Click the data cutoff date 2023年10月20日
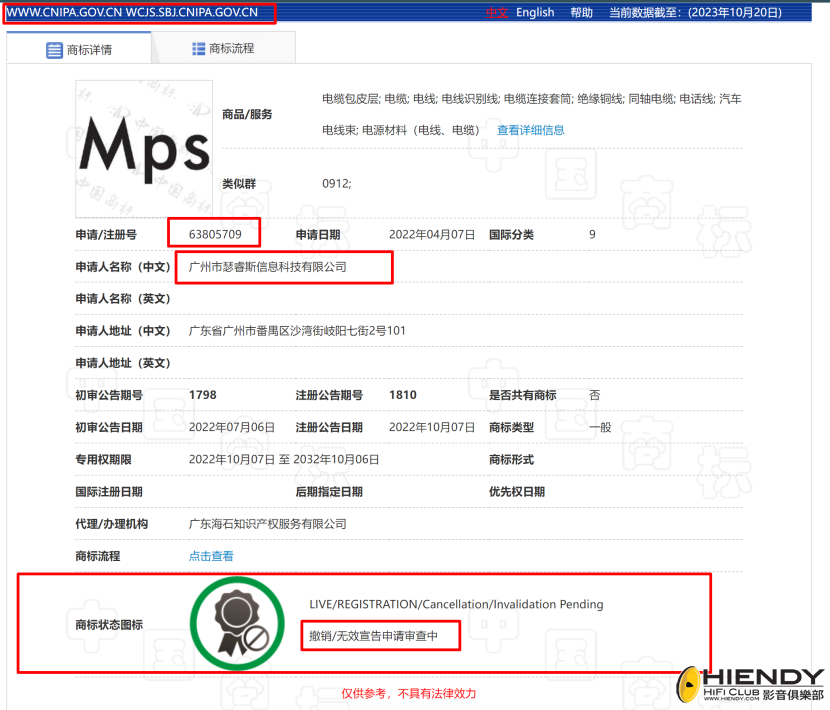Viewport: 830px width, 710px height. [735, 12]
